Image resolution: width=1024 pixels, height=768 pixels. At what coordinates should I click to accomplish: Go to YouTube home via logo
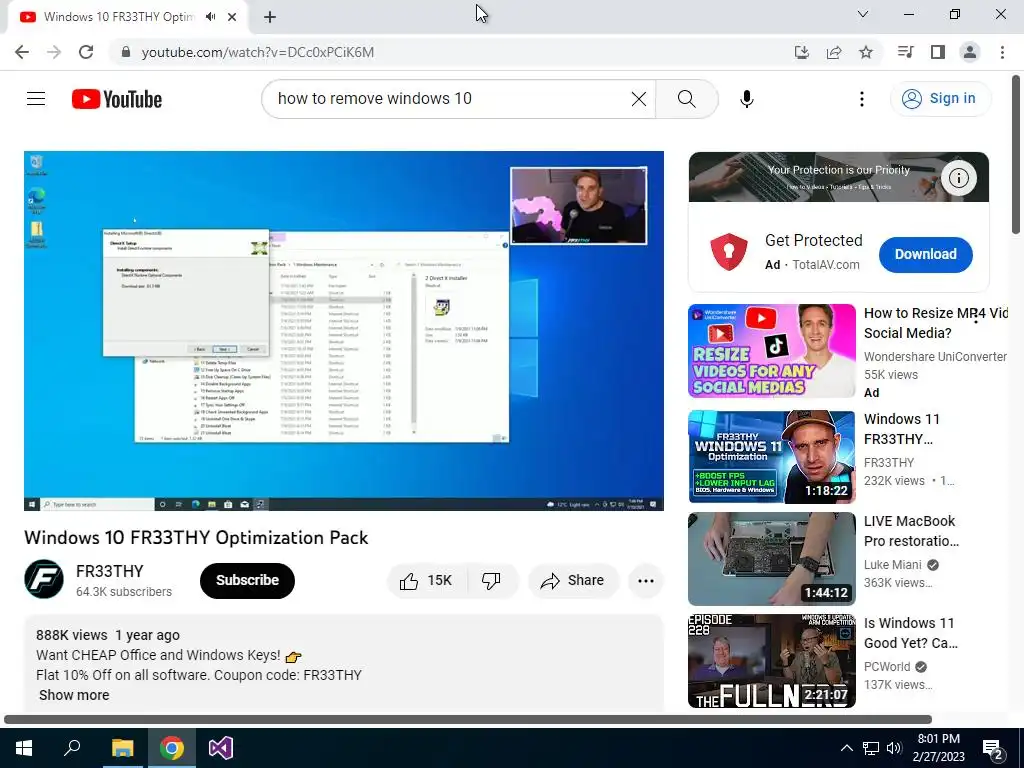(x=117, y=99)
